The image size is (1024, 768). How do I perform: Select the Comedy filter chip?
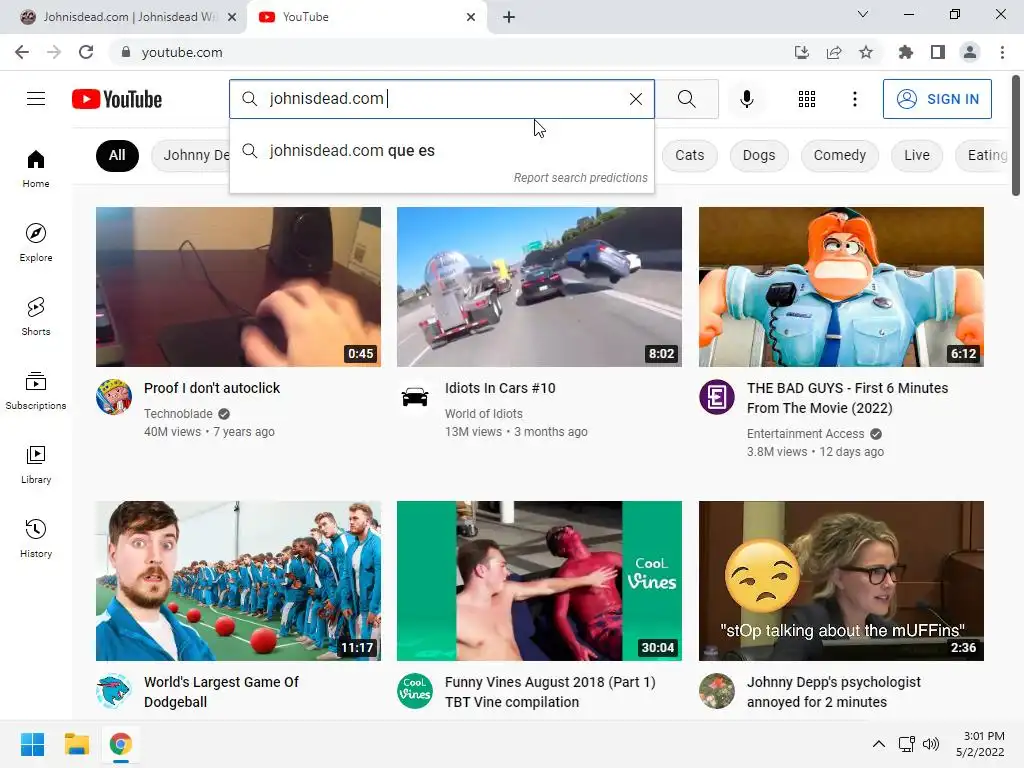839,155
